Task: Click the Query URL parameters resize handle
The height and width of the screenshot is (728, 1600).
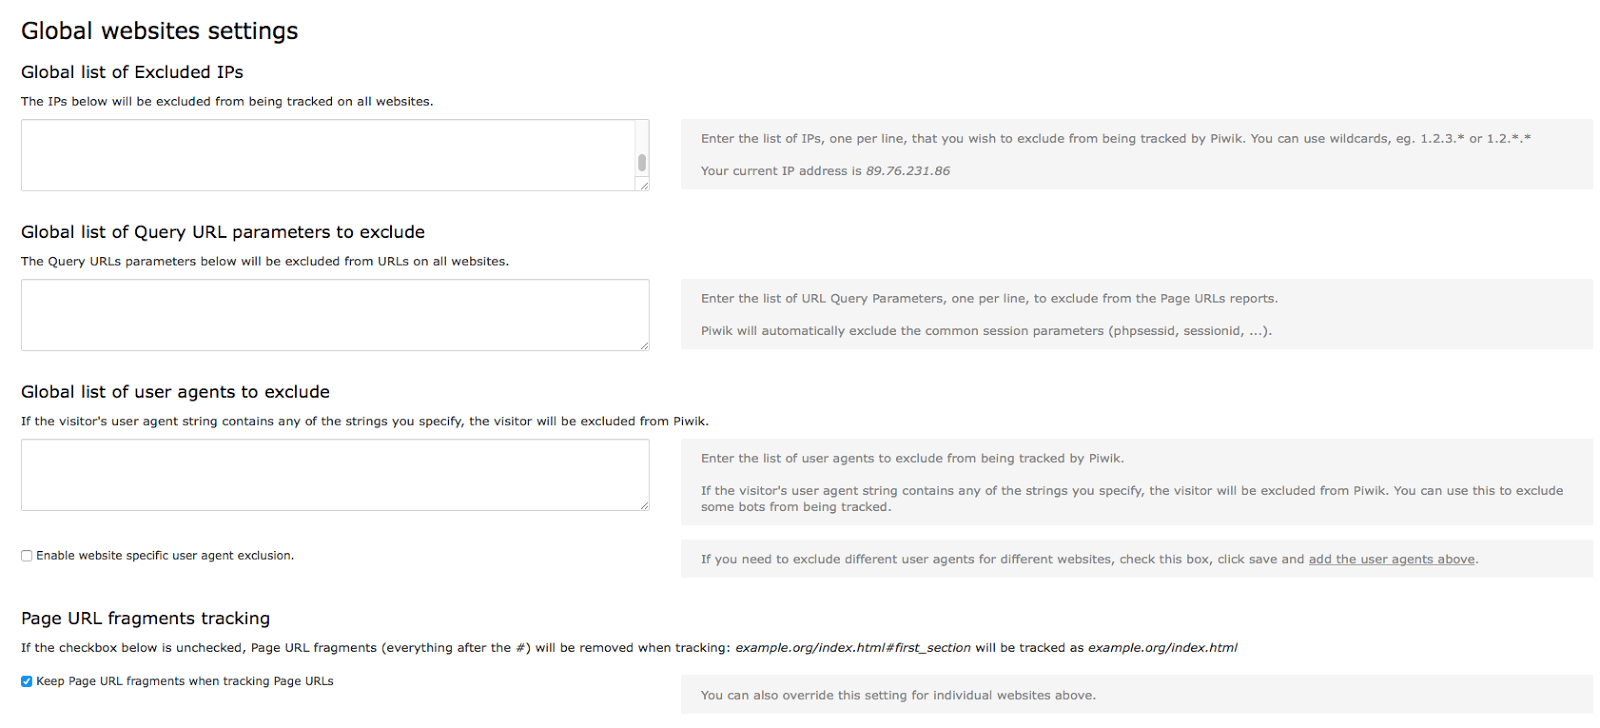Action: coord(644,345)
